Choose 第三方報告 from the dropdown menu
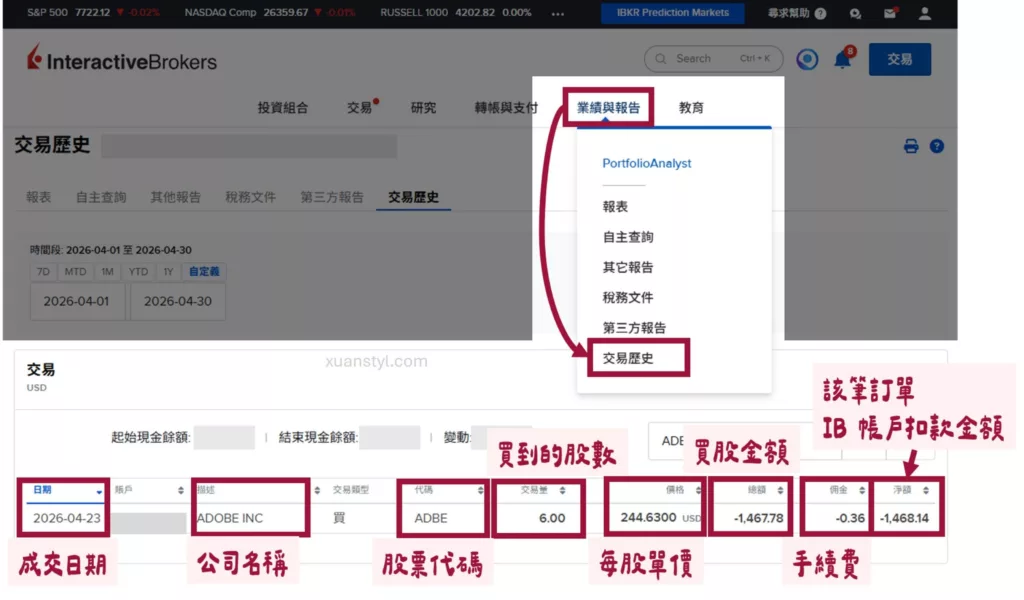 click(x=634, y=328)
